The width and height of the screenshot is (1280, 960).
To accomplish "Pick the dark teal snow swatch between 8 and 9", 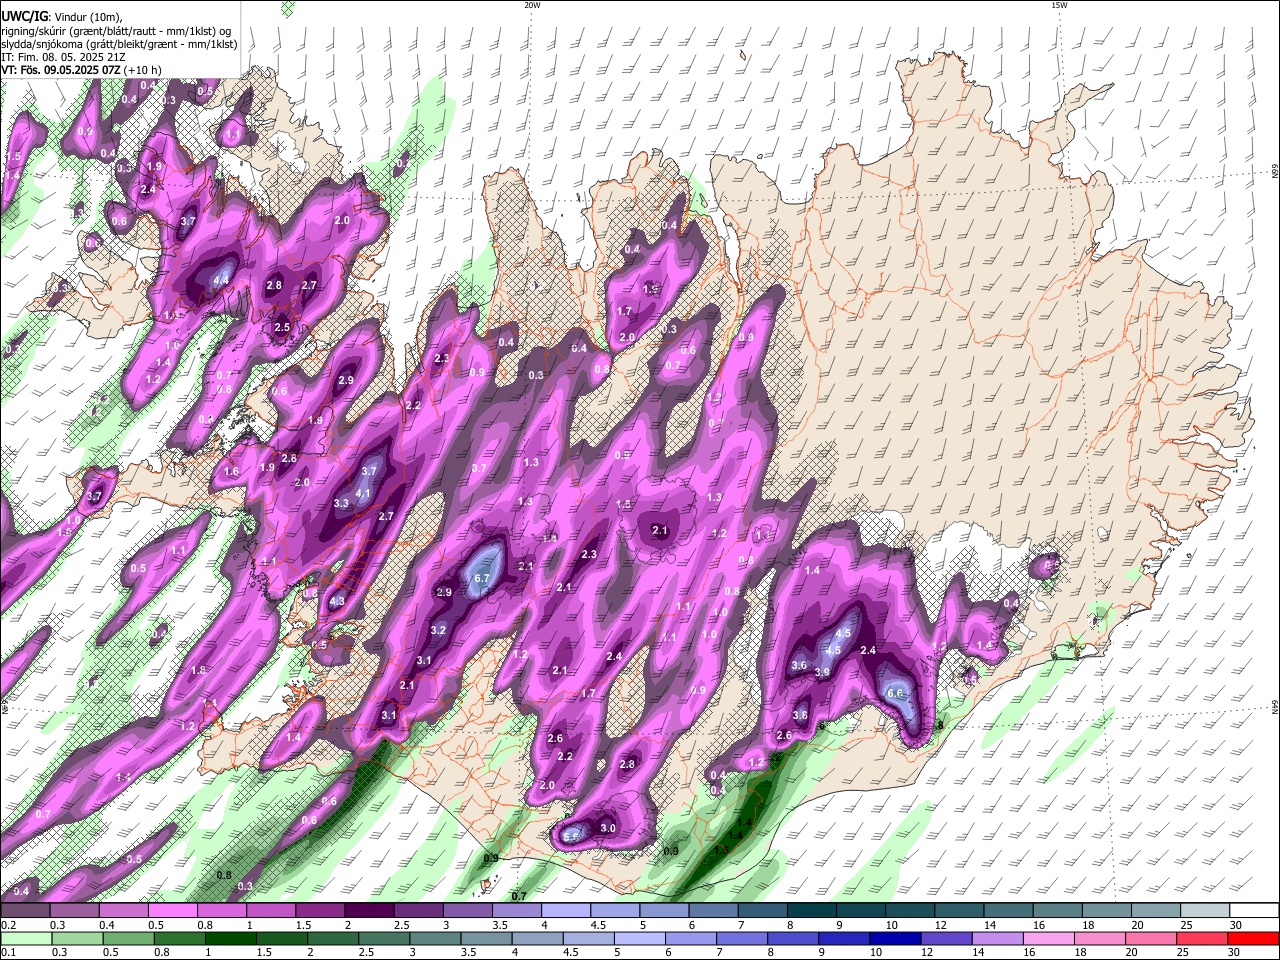I will (811, 910).
